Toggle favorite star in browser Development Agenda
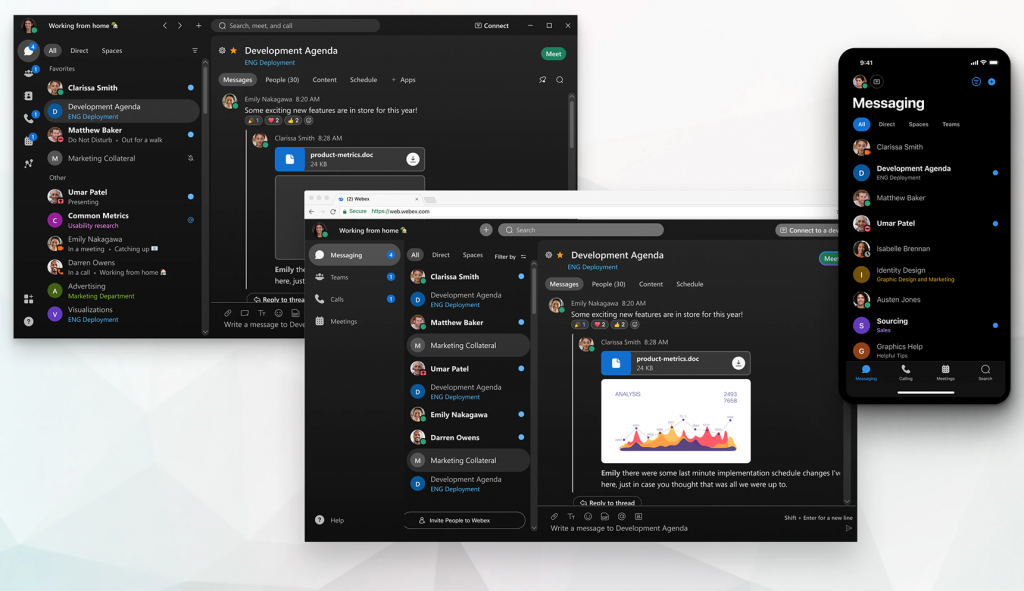 [x=560, y=255]
